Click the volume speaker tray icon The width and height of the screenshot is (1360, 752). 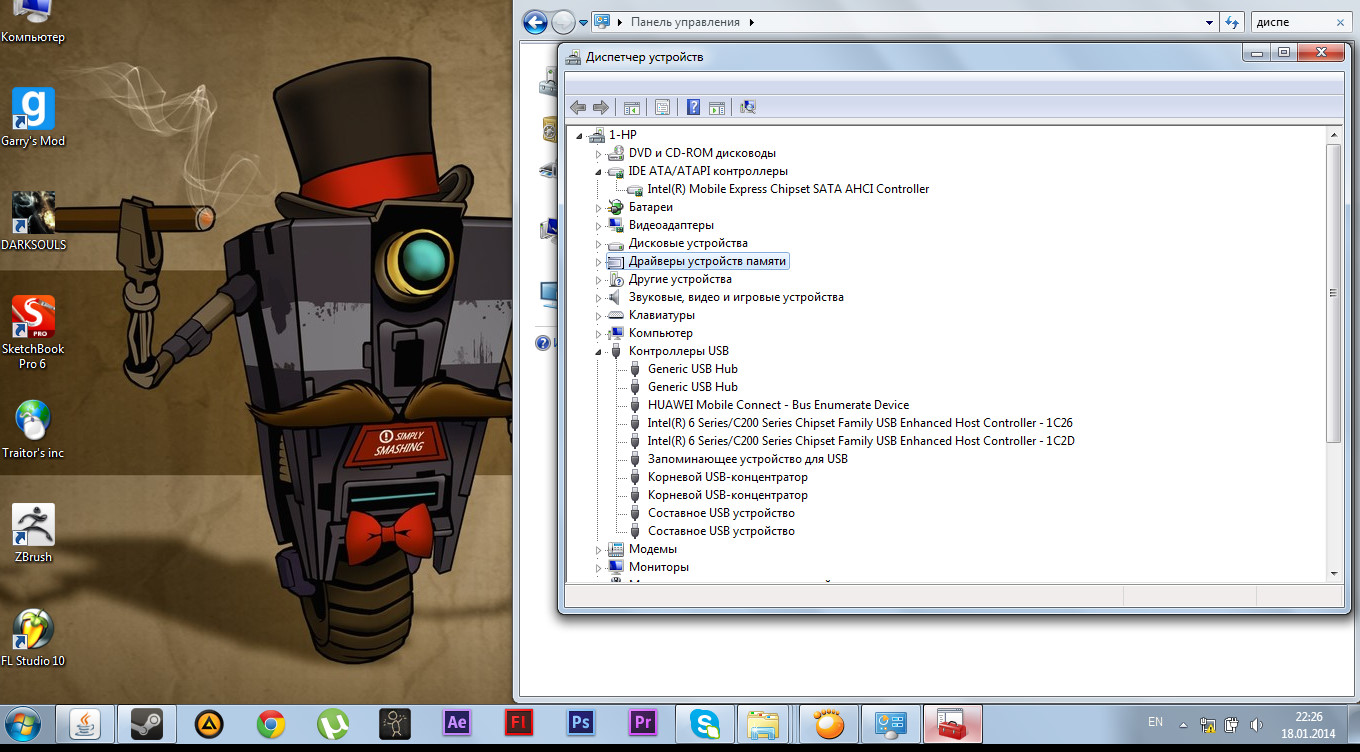click(x=1256, y=725)
